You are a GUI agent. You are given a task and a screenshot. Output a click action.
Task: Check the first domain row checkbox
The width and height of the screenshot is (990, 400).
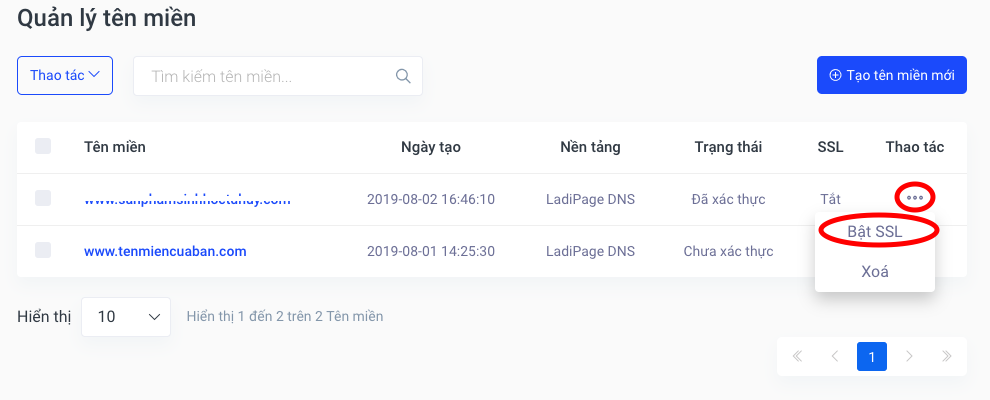43,198
